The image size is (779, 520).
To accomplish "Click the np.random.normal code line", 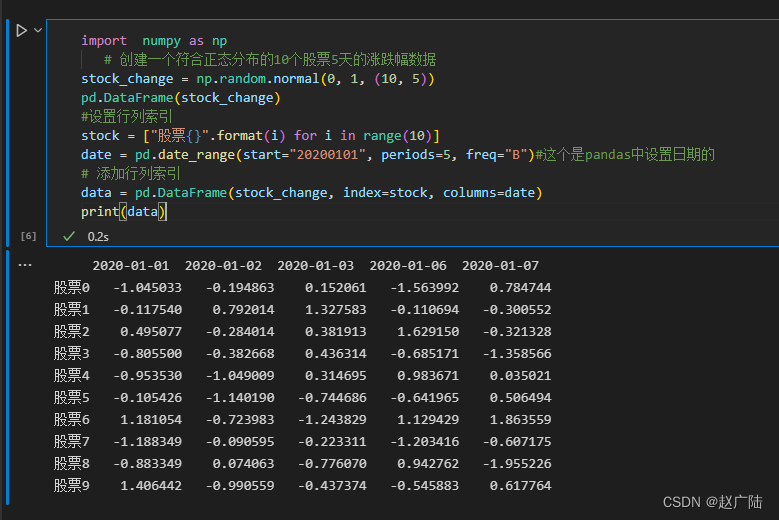I will point(258,79).
